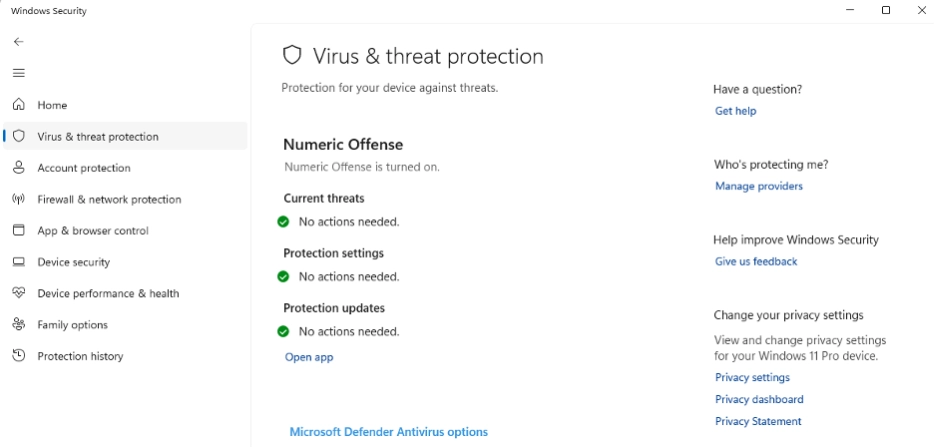Viewport: 936px width, 448px height.
Task: Click the Device performance & health heart icon
Action: click(18, 293)
